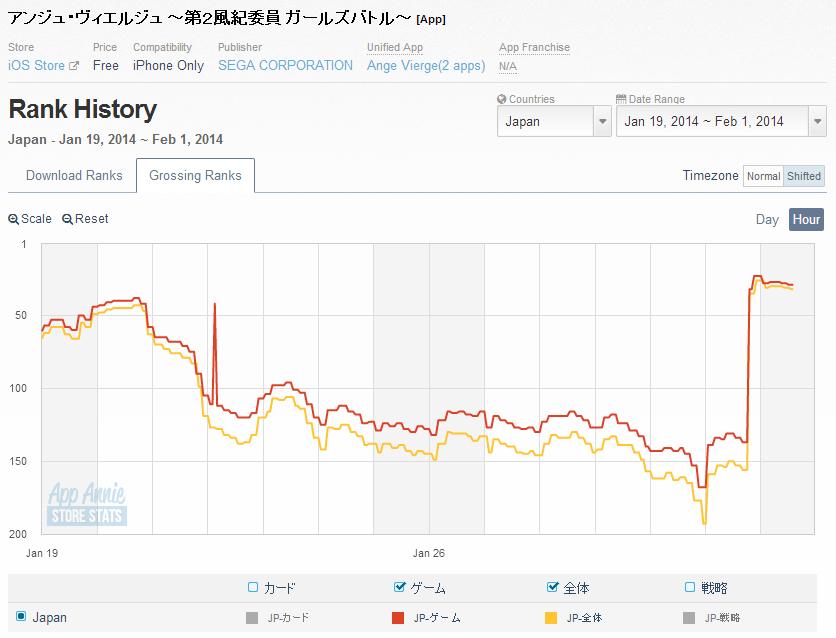Click the red JP-ゲーム legend swatch
Screen dimensions: 836x638
point(397,618)
